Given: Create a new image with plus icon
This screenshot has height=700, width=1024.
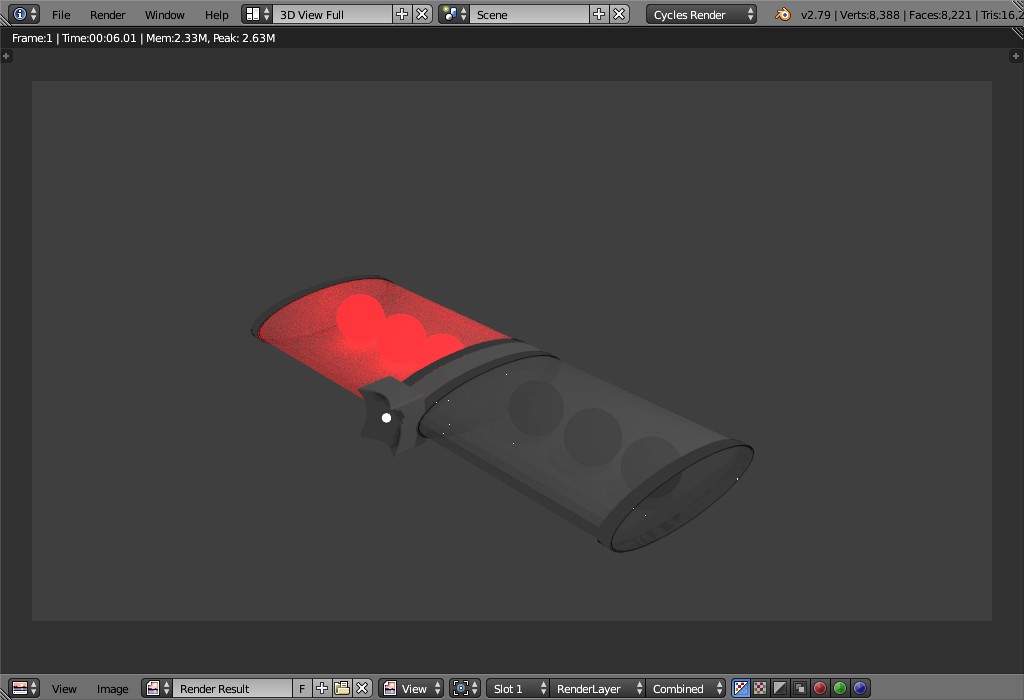Looking at the screenshot, I should (x=322, y=688).
